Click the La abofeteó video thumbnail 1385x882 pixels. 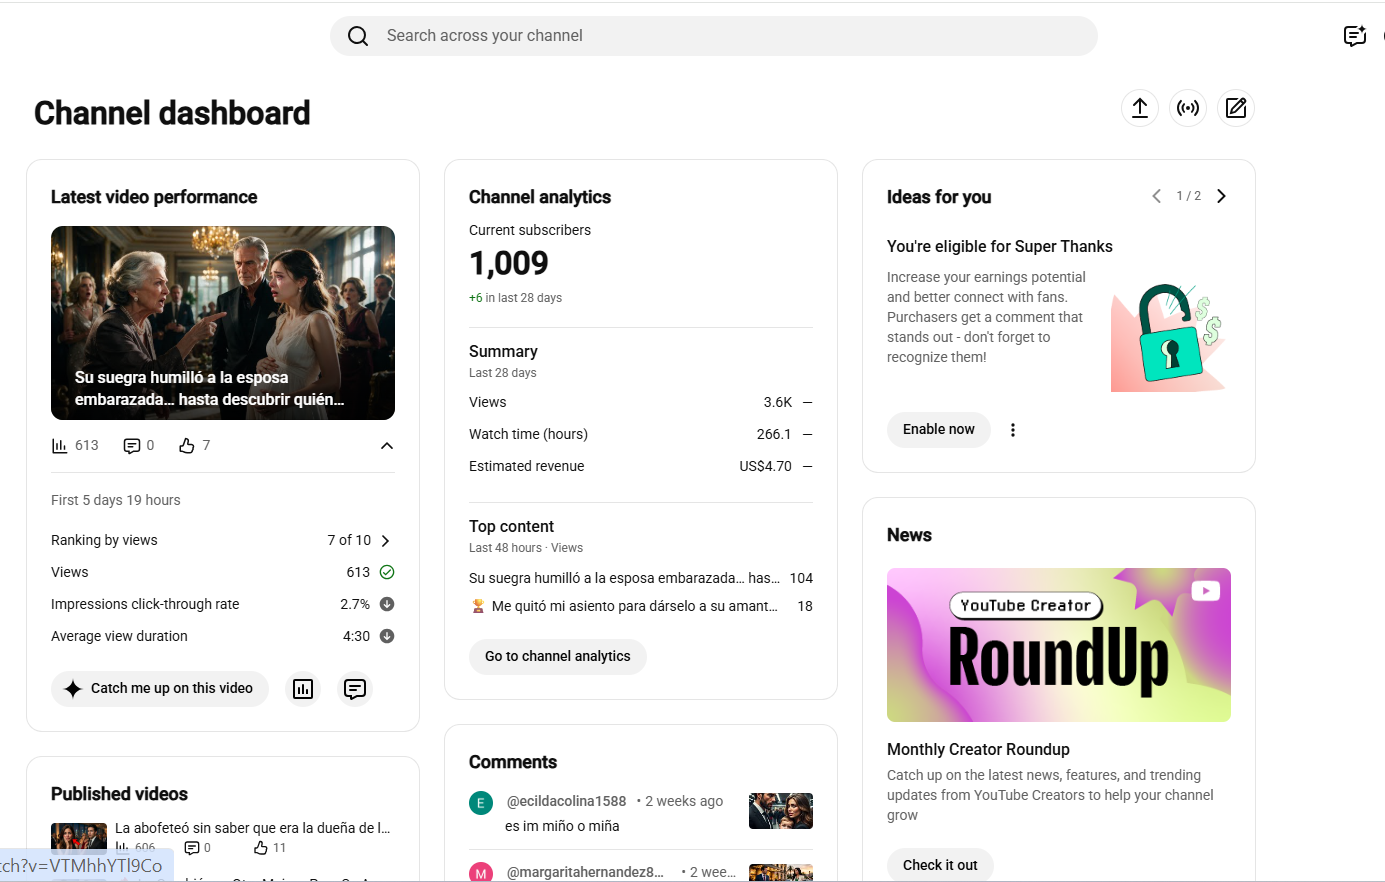(x=79, y=837)
